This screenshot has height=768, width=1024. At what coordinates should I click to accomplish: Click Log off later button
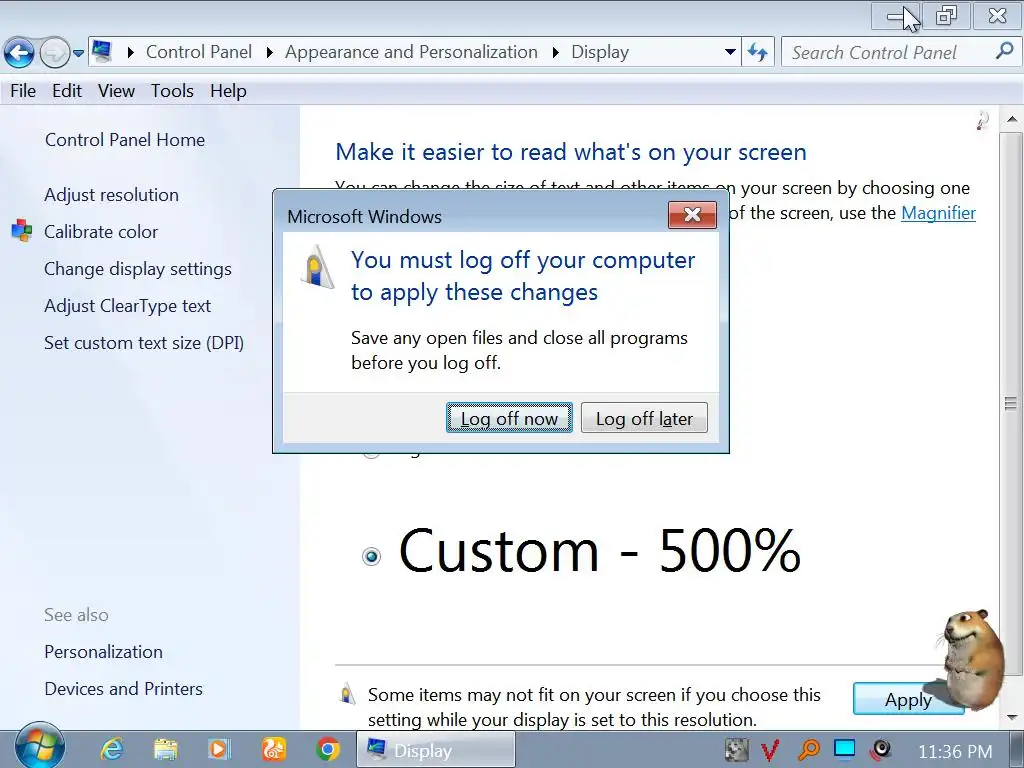pyautogui.click(x=644, y=418)
